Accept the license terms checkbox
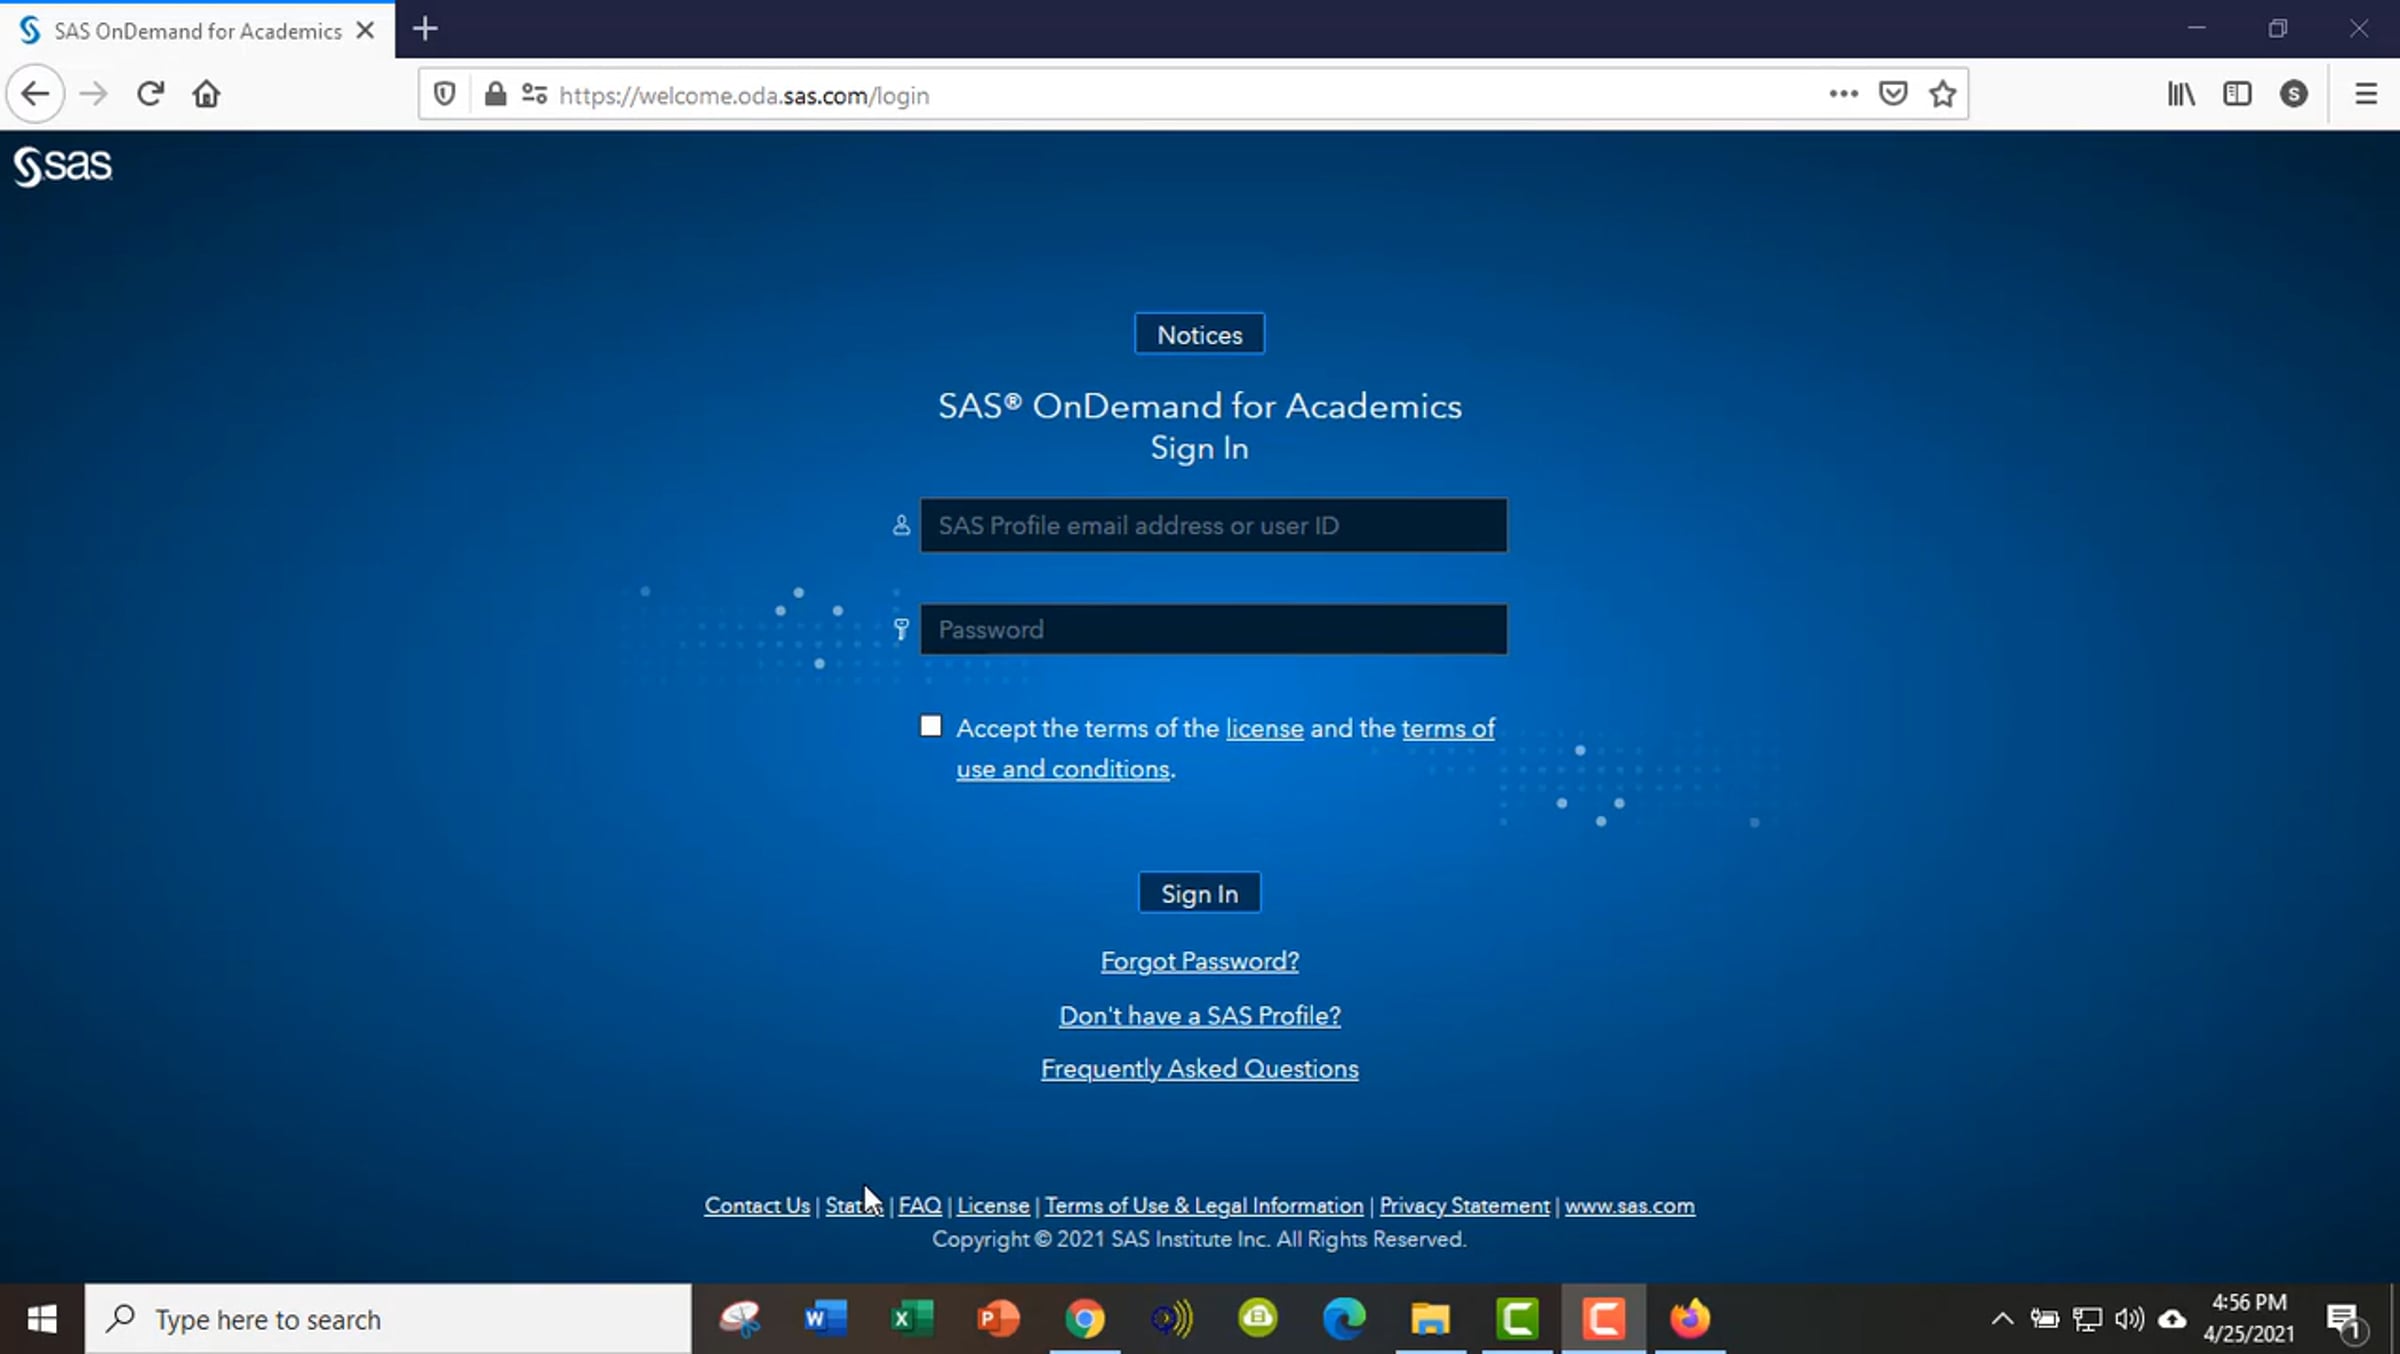This screenshot has width=2400, height=1354. [x=931, y=726]
